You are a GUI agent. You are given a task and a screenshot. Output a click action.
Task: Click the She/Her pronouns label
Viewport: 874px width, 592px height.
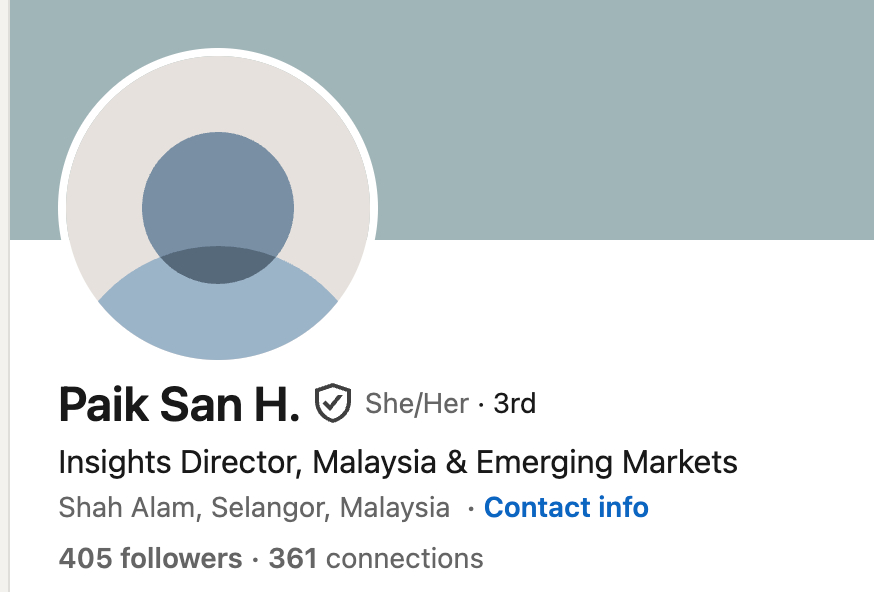(417, 404)
